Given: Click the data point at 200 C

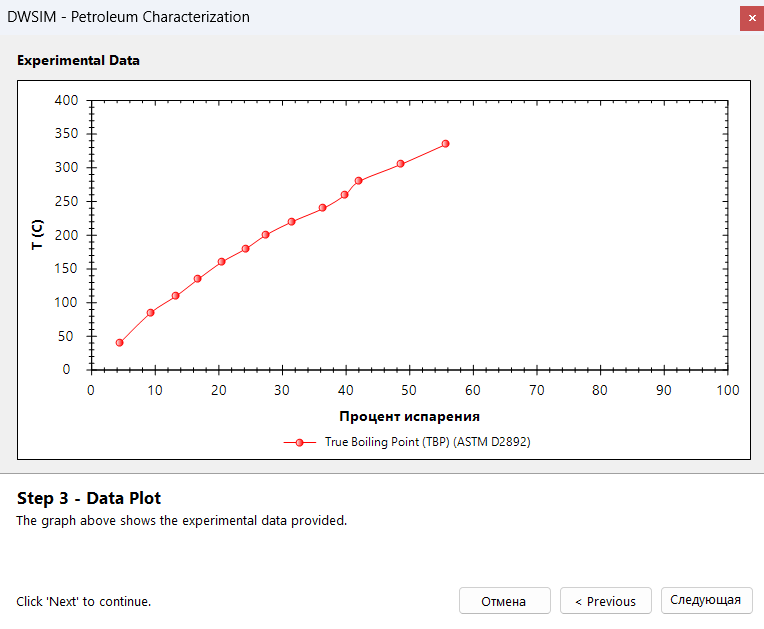Looking at the screenshot, I should (x=266, y=235).
